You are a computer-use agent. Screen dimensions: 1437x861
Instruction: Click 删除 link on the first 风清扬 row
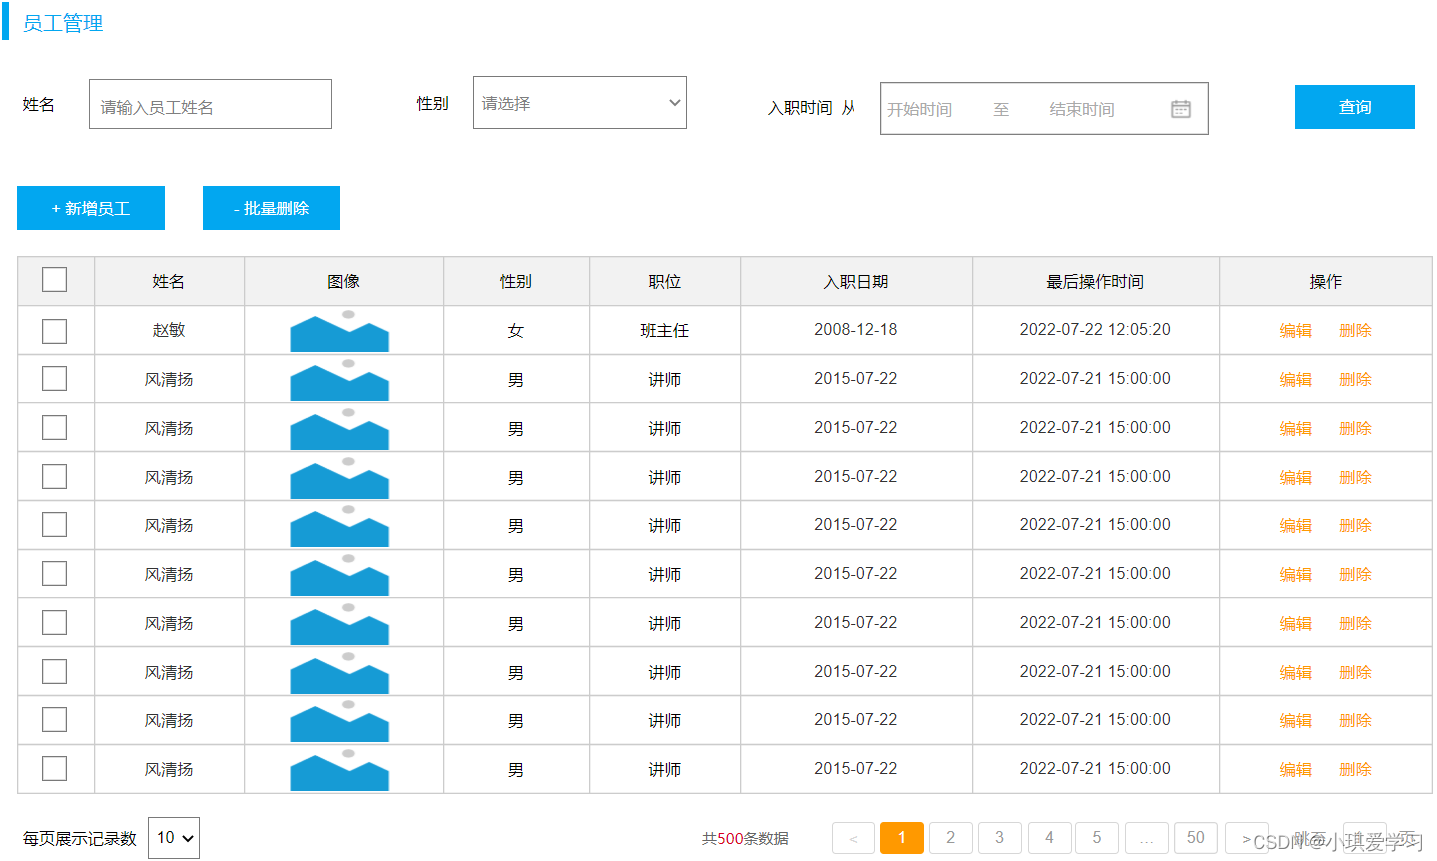1354,379
